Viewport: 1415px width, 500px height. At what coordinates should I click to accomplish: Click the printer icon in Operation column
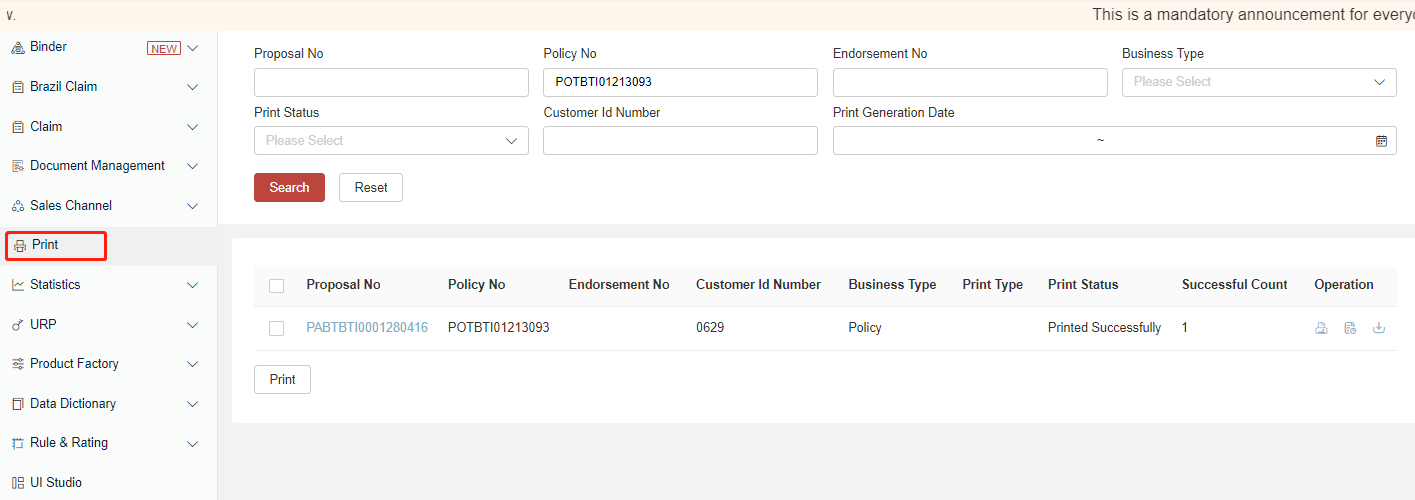(1321, 328)
